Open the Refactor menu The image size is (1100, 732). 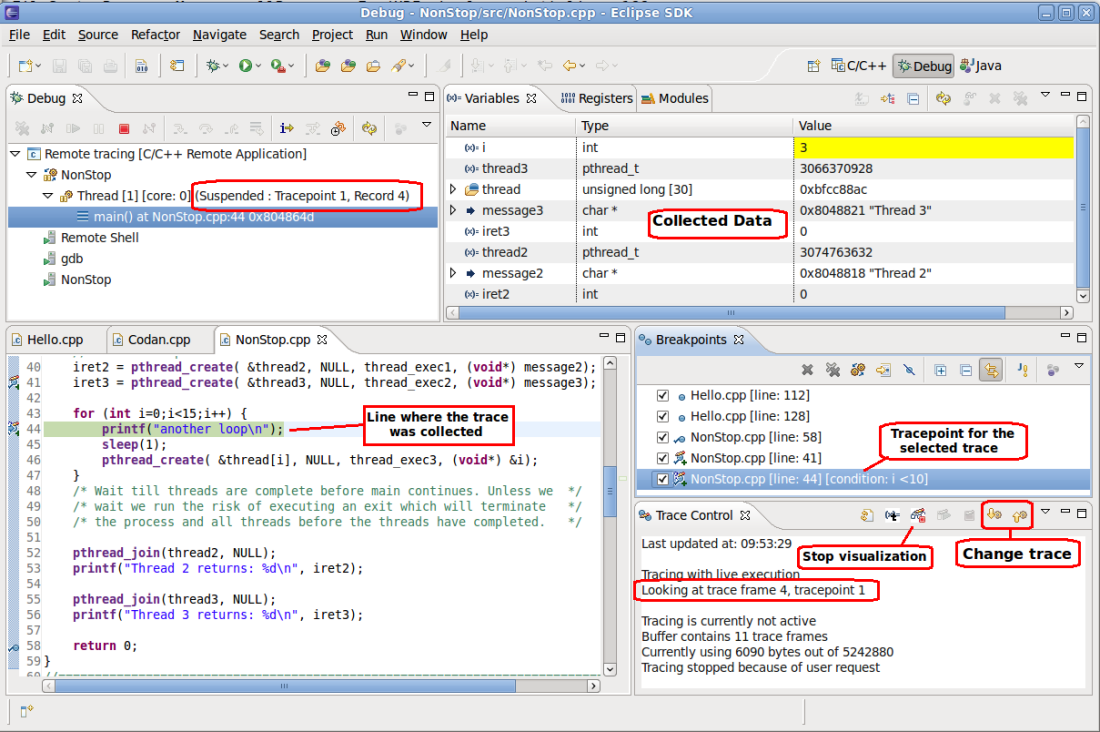(x=155, y=34)
